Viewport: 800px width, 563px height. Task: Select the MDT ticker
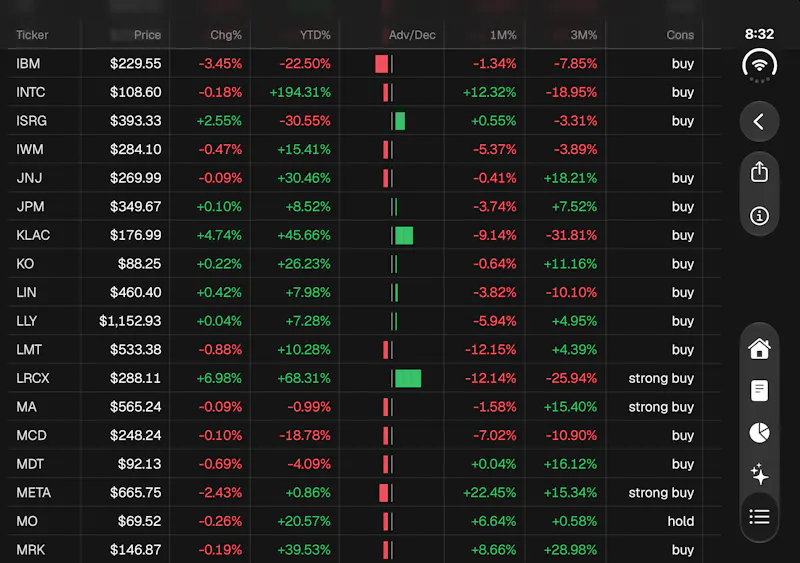(30, 463)
